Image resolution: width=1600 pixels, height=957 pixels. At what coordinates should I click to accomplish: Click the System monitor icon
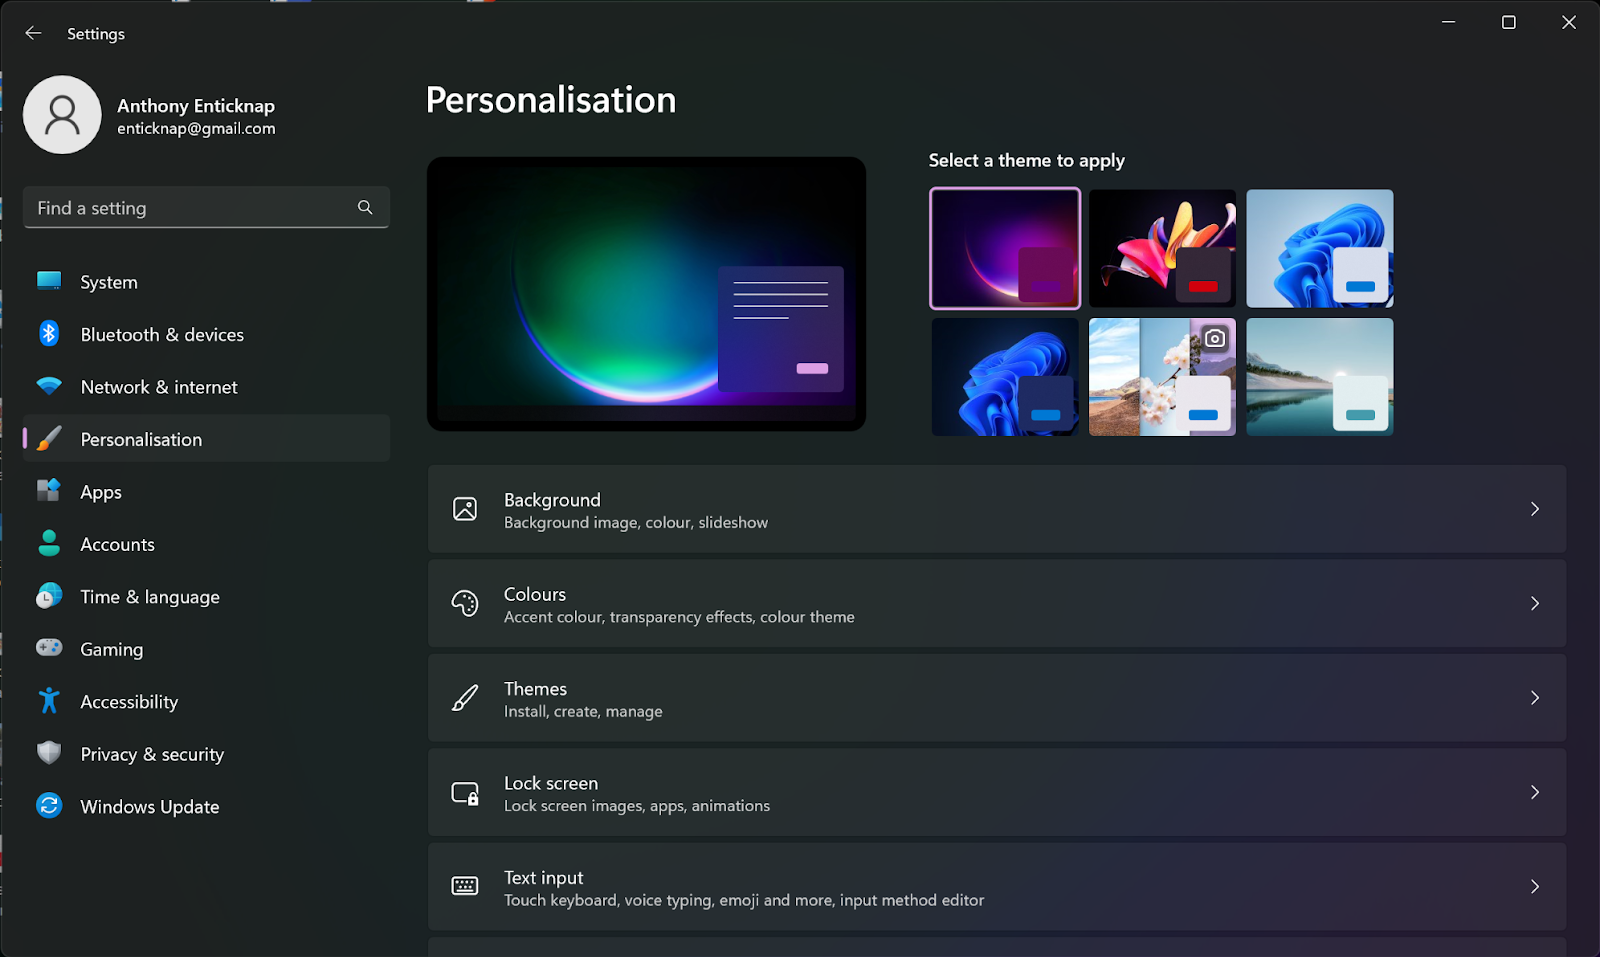pos(49,281)
